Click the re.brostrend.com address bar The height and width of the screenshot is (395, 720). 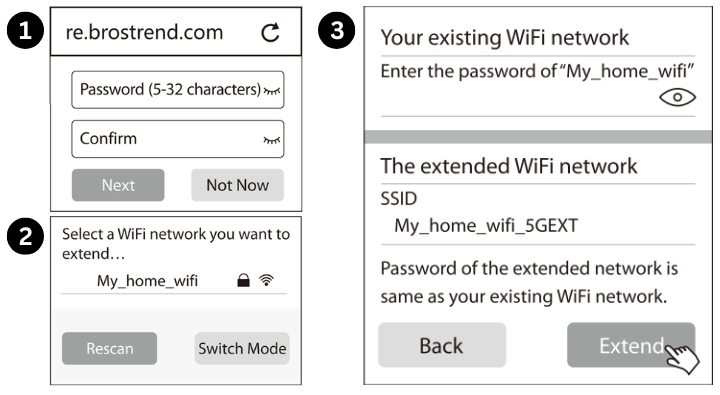[x=176, y=32]
